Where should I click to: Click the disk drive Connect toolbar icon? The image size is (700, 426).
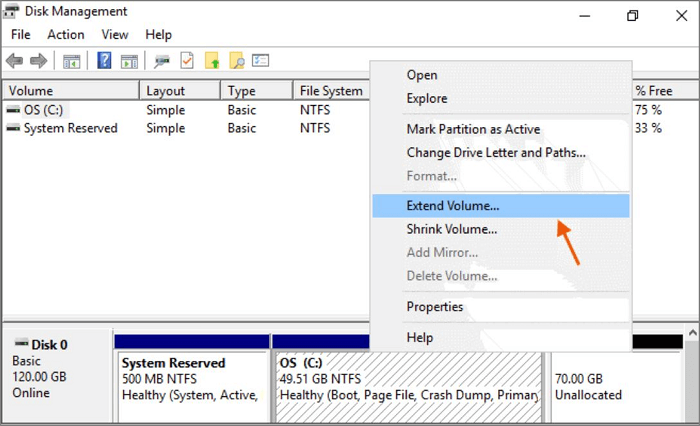[x=161, y=61]
